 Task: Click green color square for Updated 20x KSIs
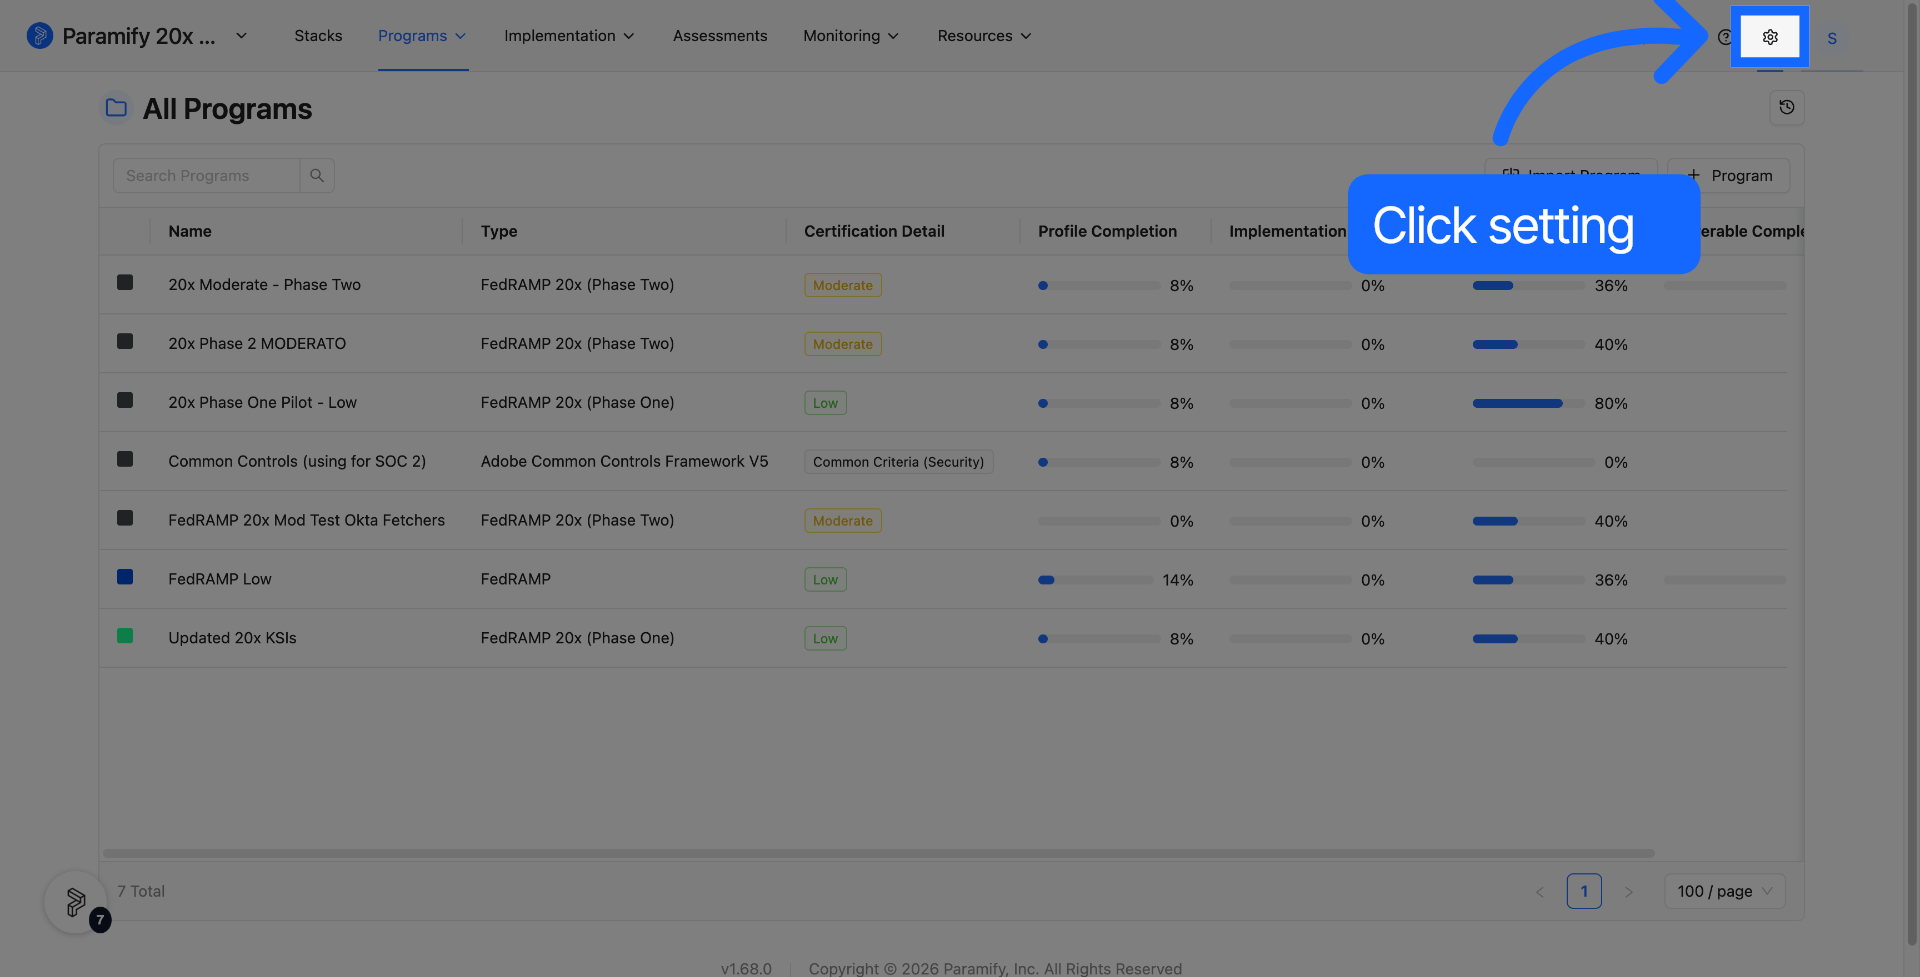tap(125, 636)
